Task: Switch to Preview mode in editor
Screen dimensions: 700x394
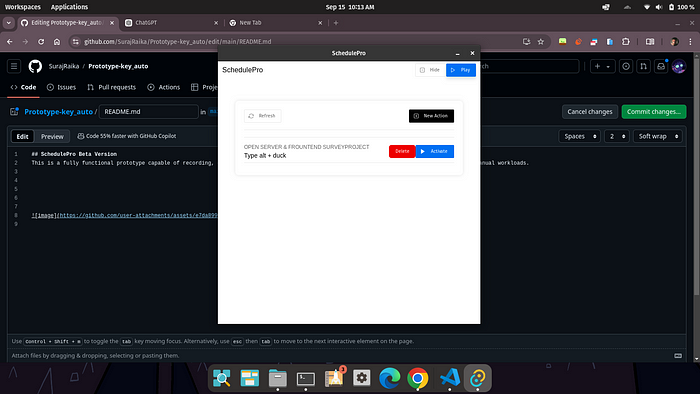Action: (52, 137)
